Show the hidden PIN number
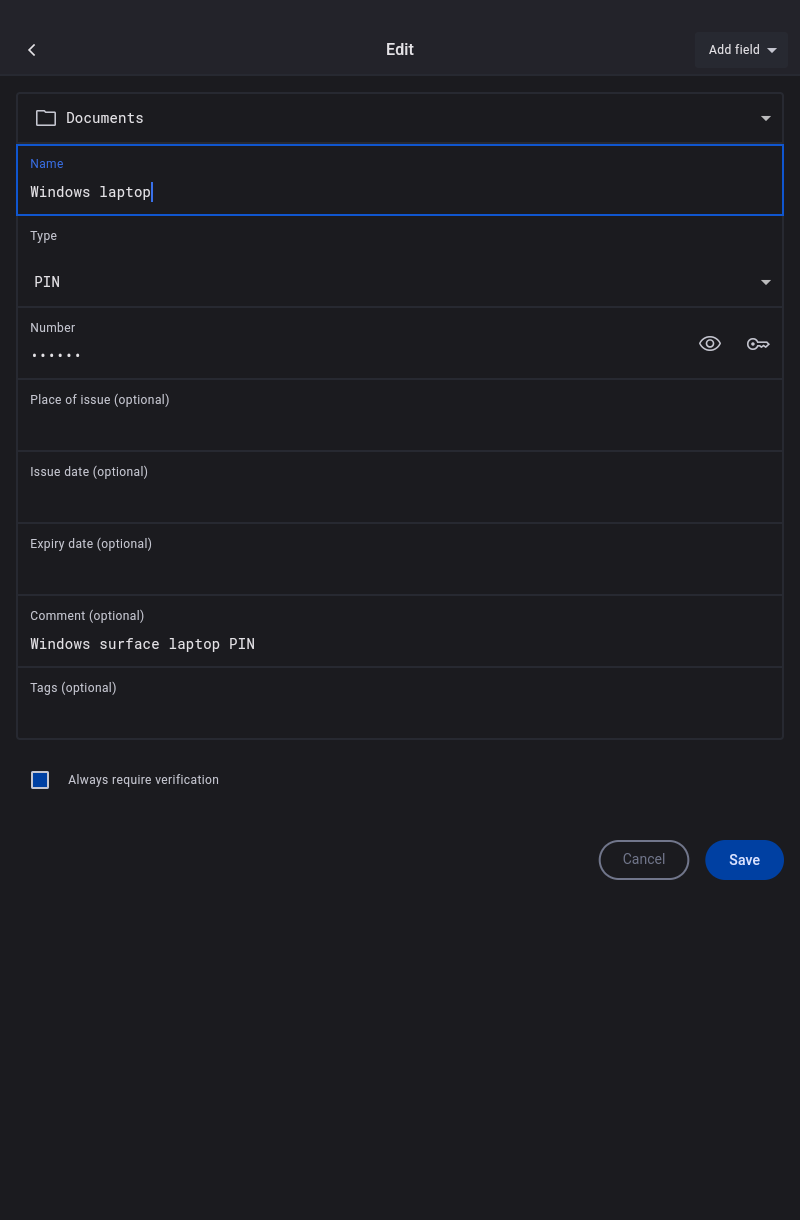The height and width of the screenshot is (1220, 800). tap(710, 344)
